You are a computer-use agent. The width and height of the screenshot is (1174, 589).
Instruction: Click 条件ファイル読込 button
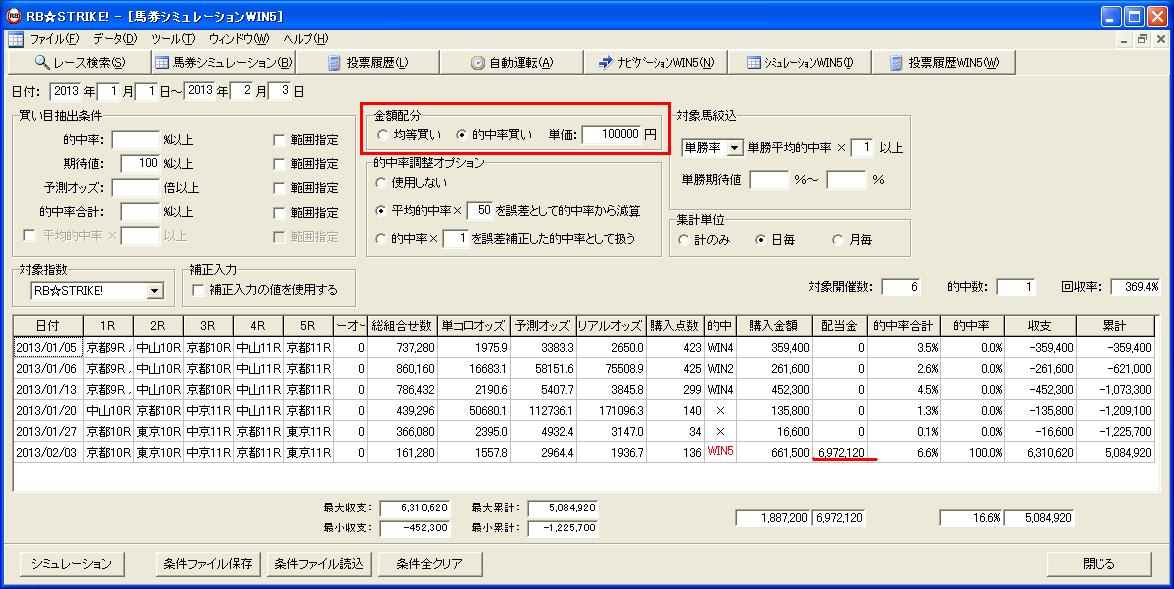coord(319,564)
